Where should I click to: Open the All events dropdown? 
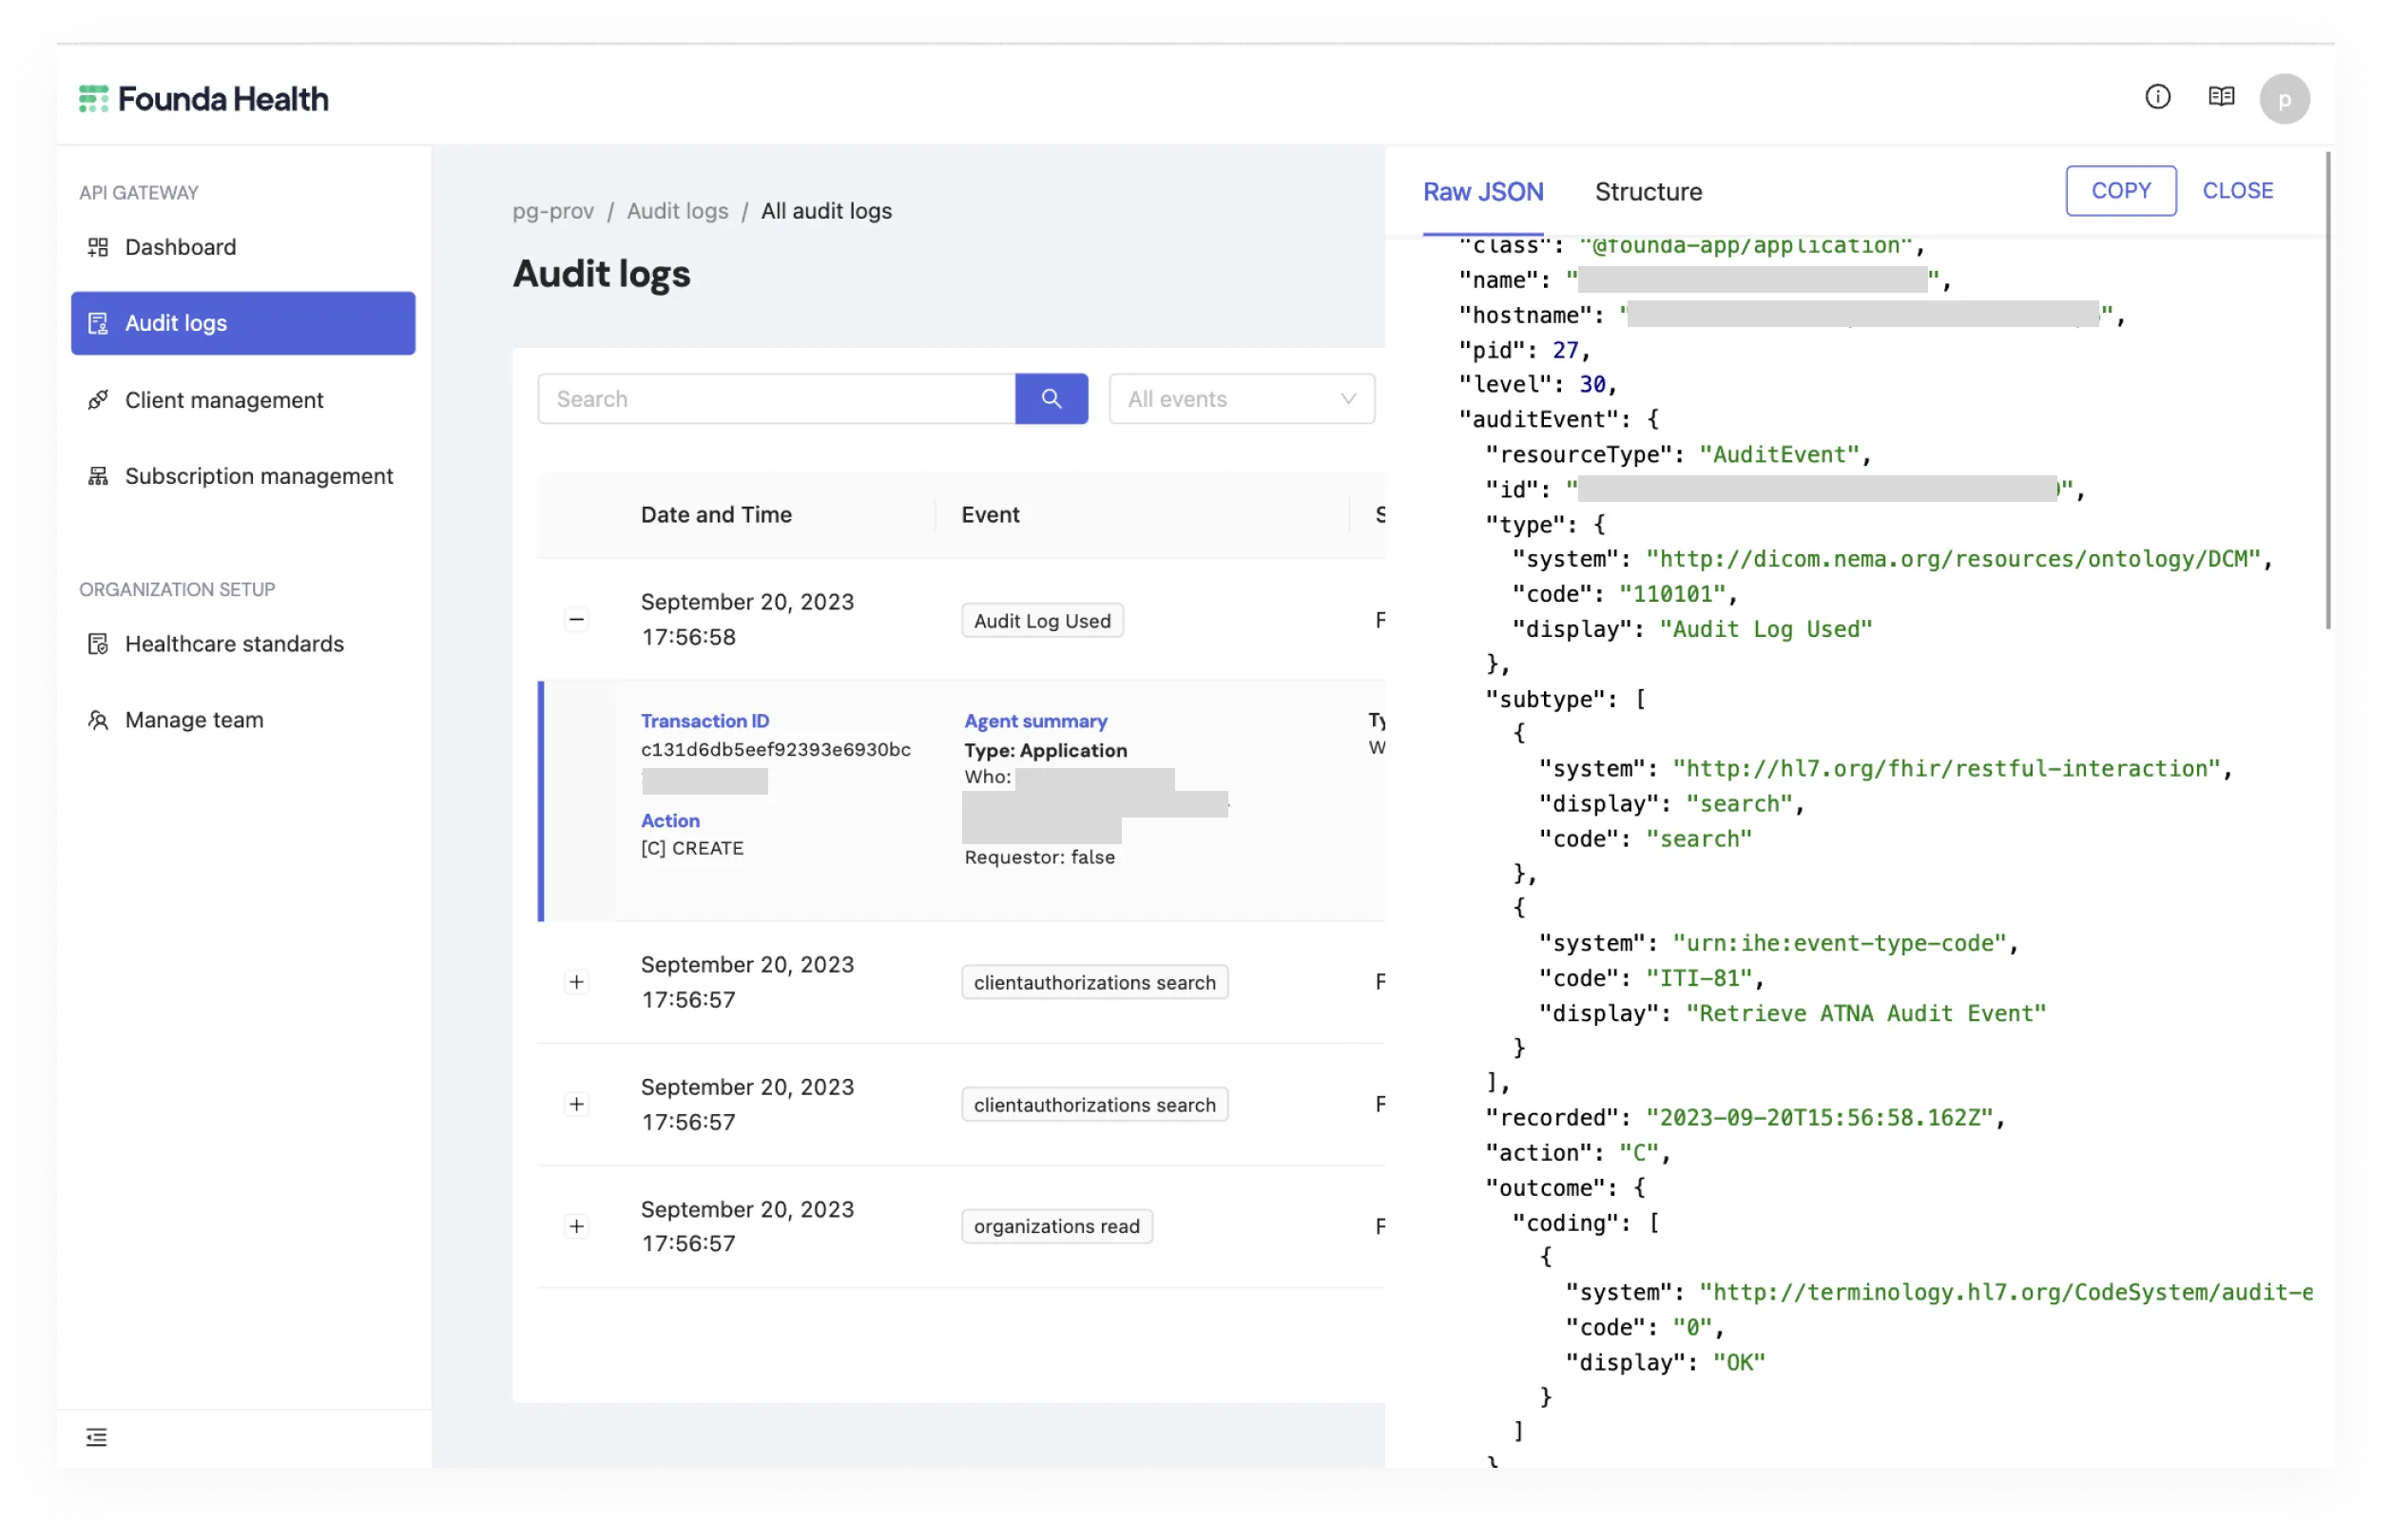[1241, 399]
